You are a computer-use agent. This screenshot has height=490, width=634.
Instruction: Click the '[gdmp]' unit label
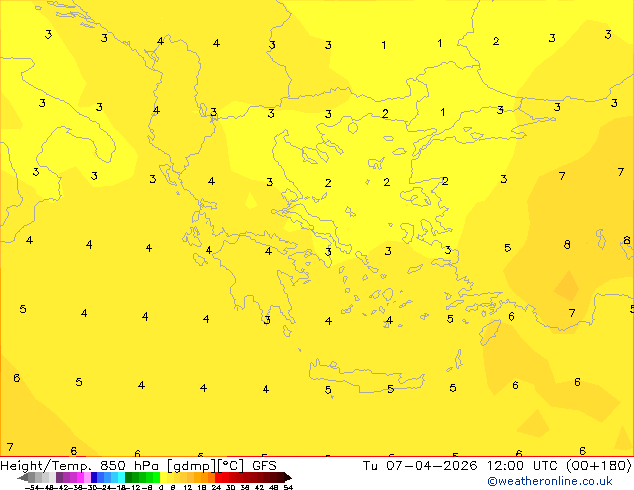click(192, 466)
